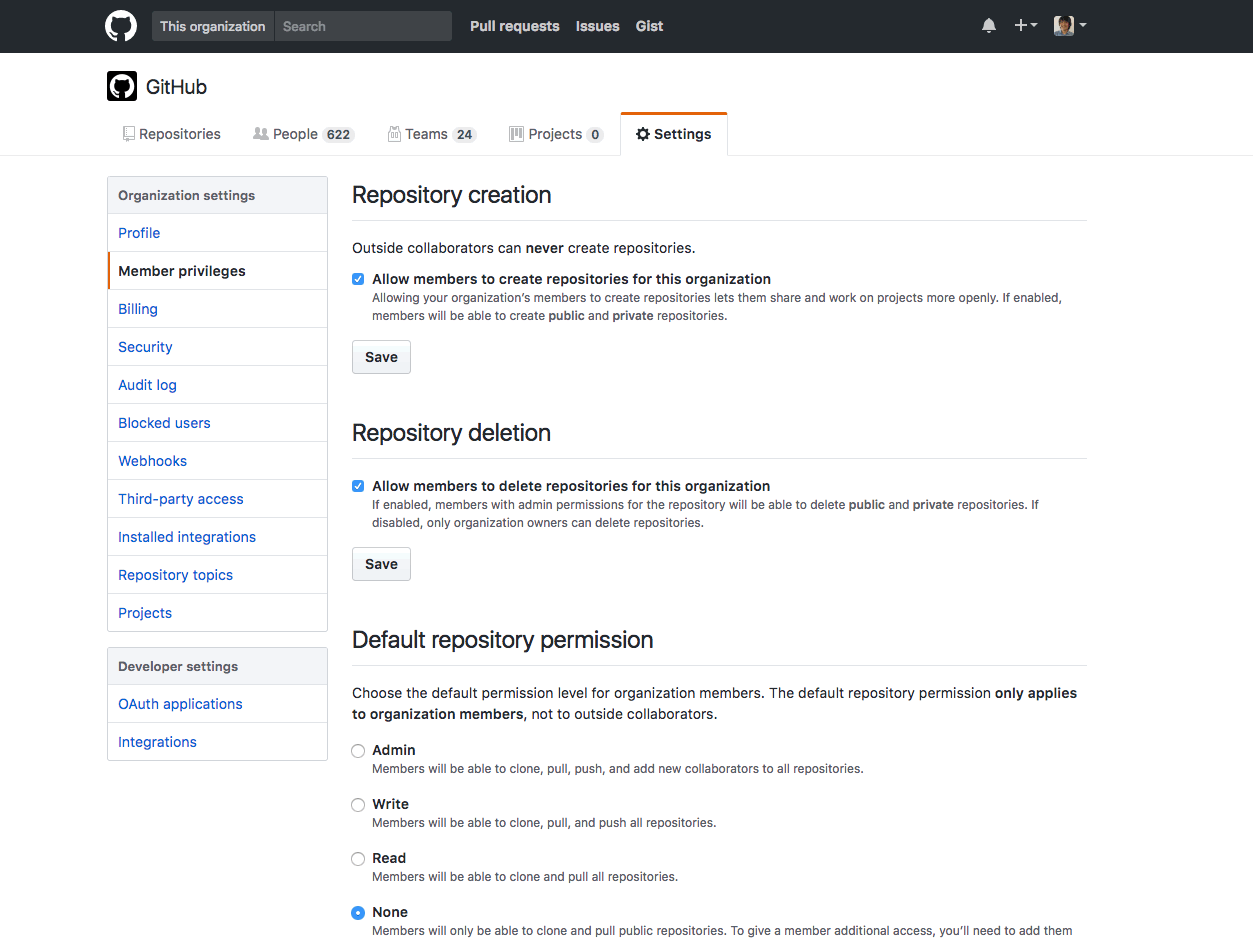Toggle Allow members to delete repositories checkbox

pos(358,486)
